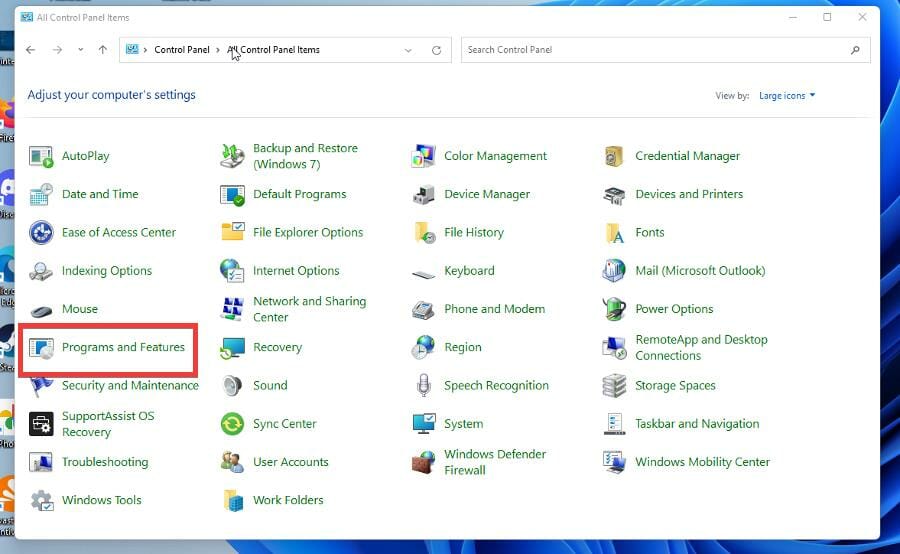Open the Windows Tools gear icon
The width and height of the screenshot is (900, 554).
click(x=42, y=501)
